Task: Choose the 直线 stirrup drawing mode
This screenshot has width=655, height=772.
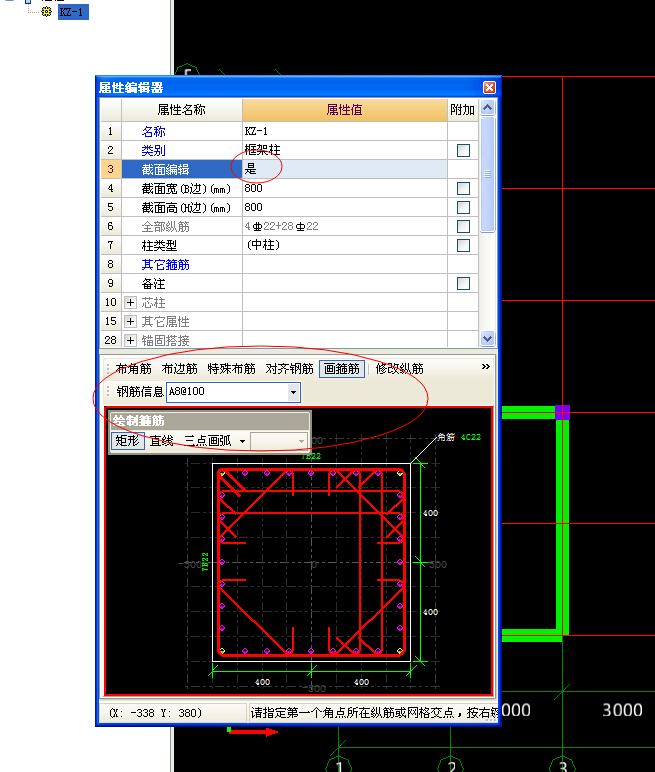Action: point(162,441)
